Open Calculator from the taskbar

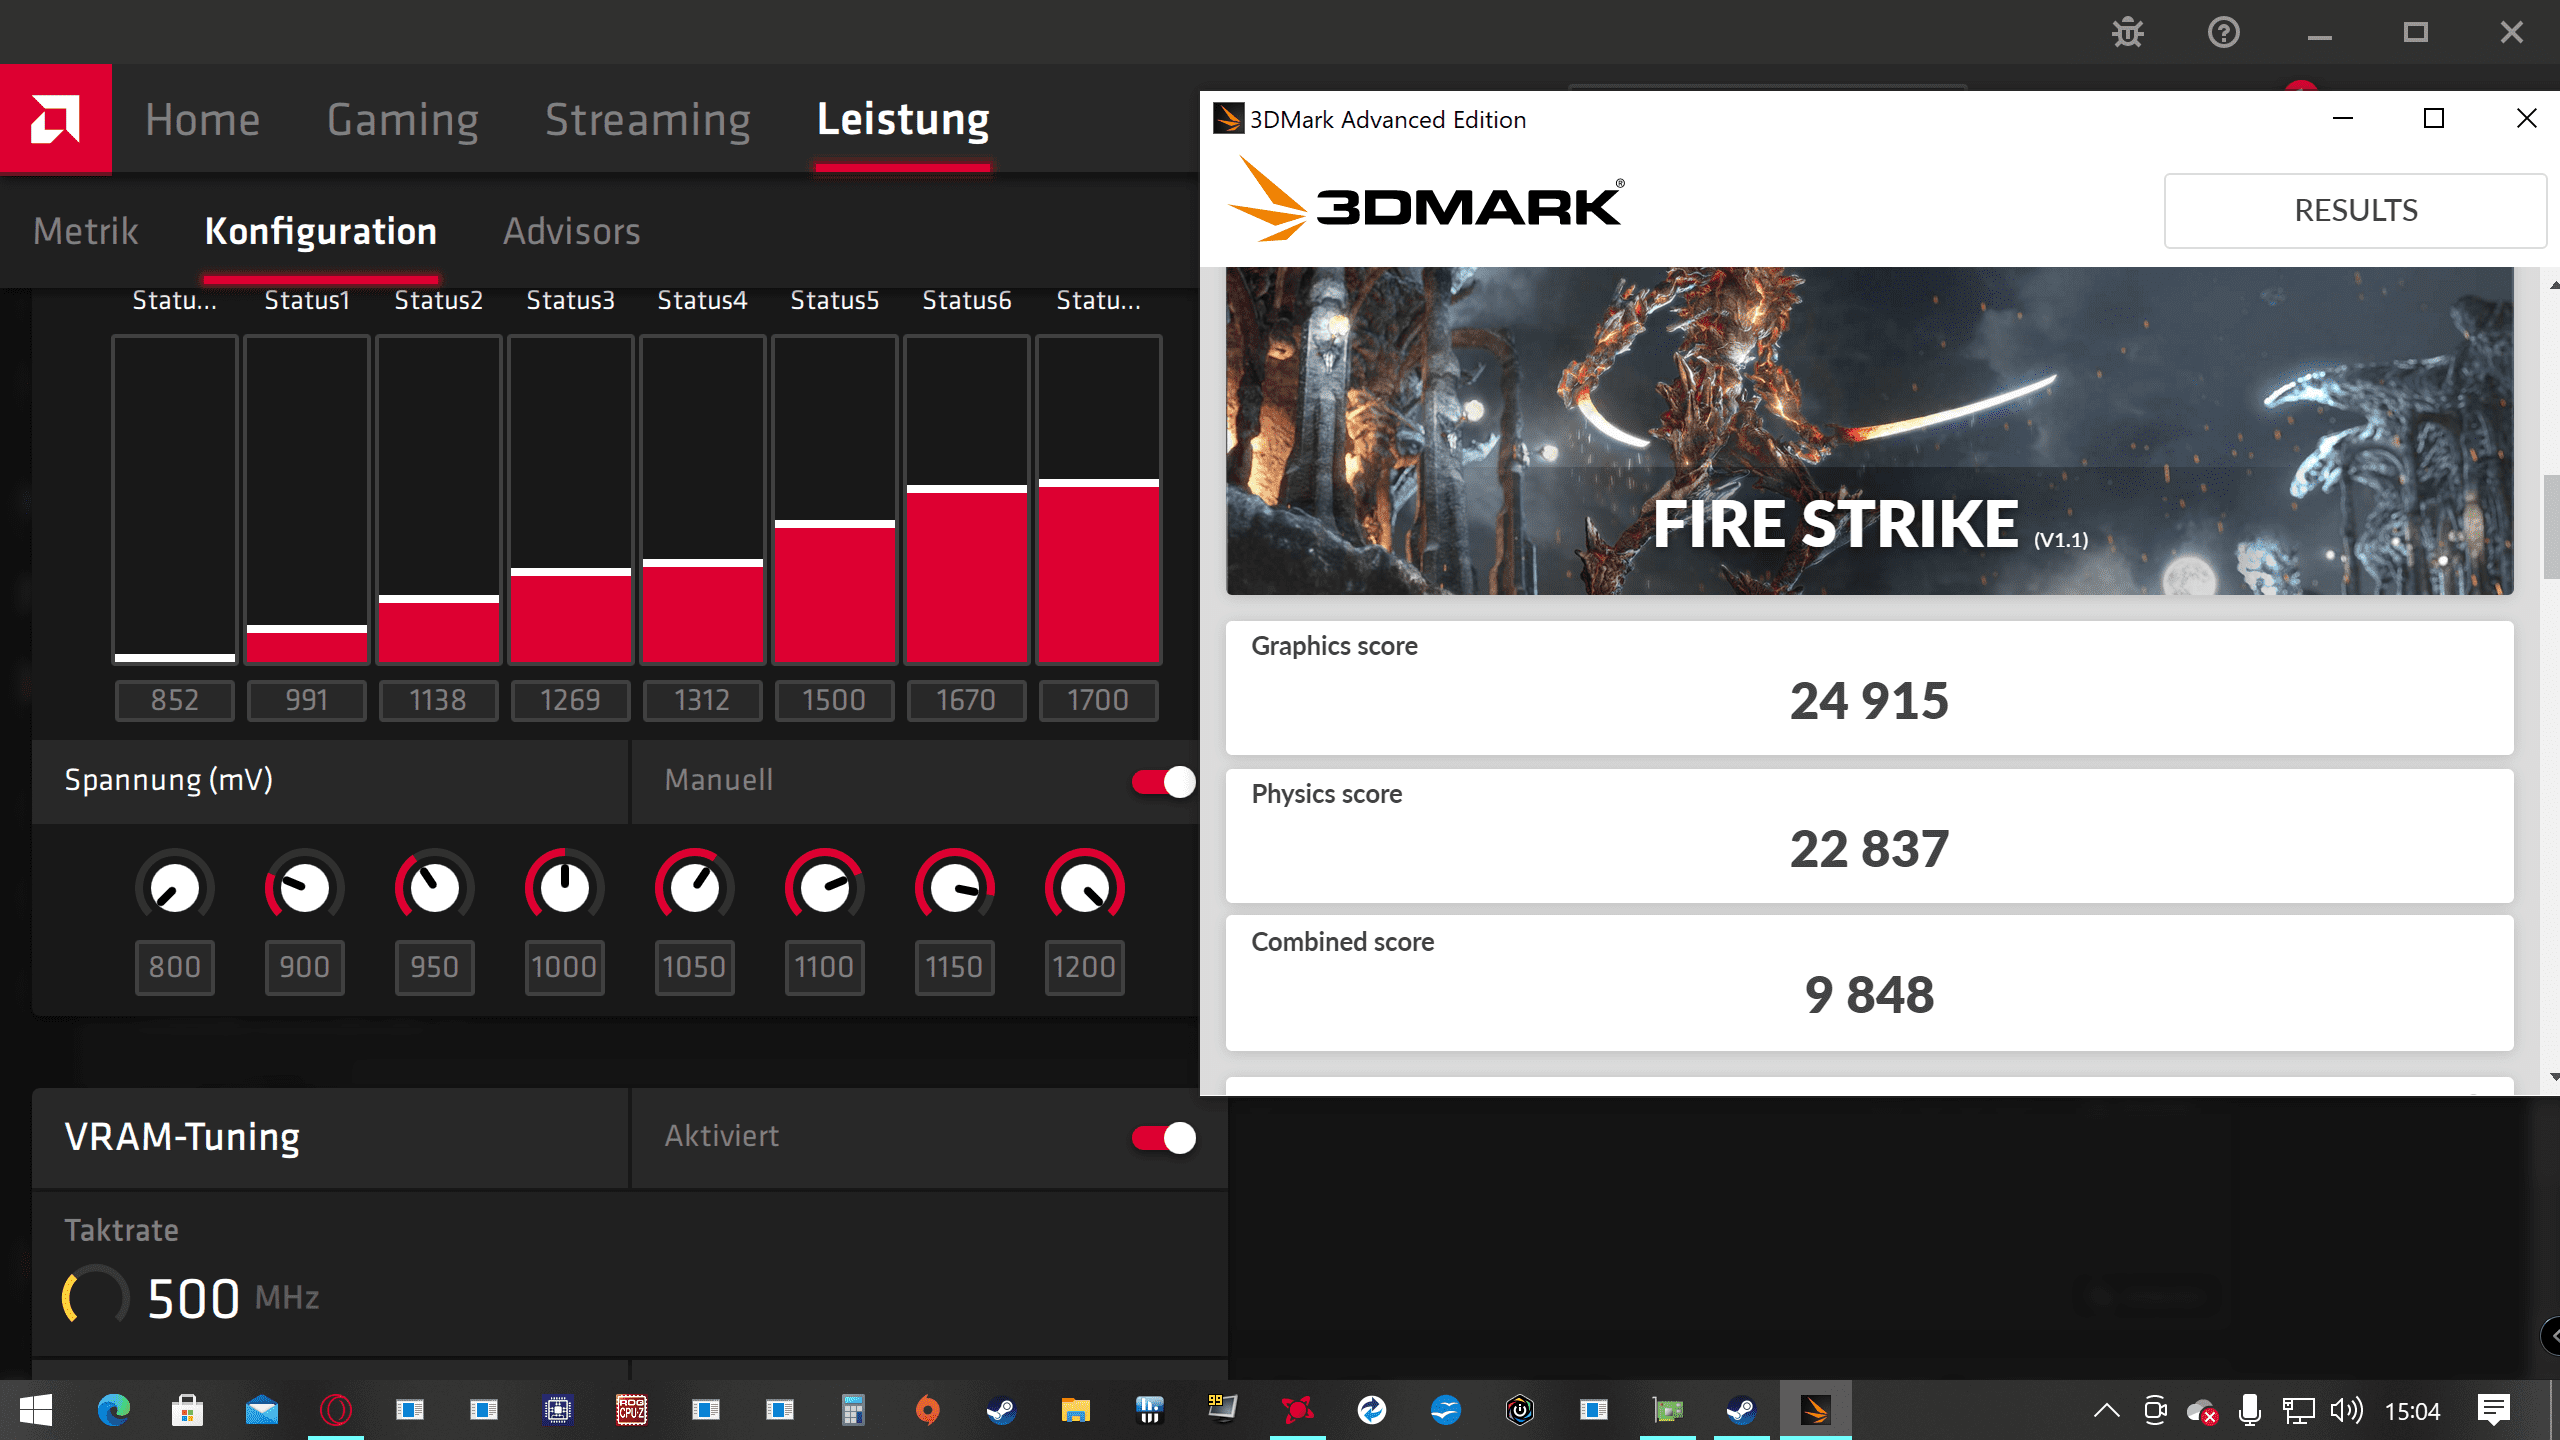coord(853,1410)
